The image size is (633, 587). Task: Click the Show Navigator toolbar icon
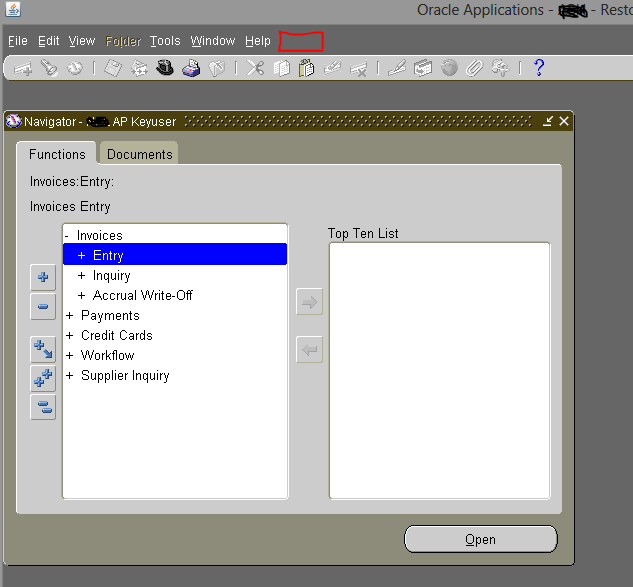(75, 68)
